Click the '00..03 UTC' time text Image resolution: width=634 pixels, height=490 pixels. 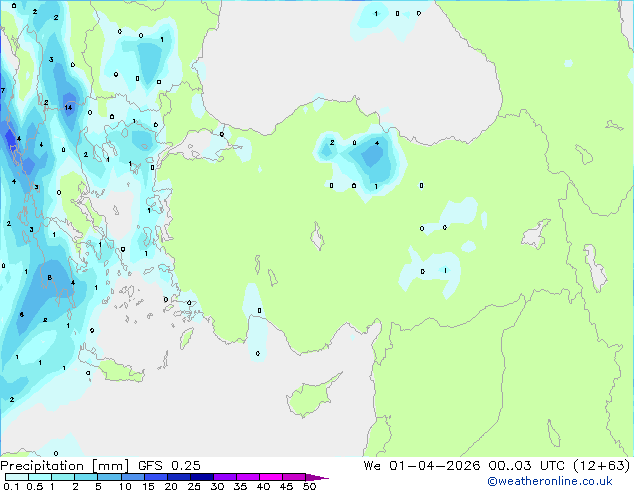click(526, 466)
